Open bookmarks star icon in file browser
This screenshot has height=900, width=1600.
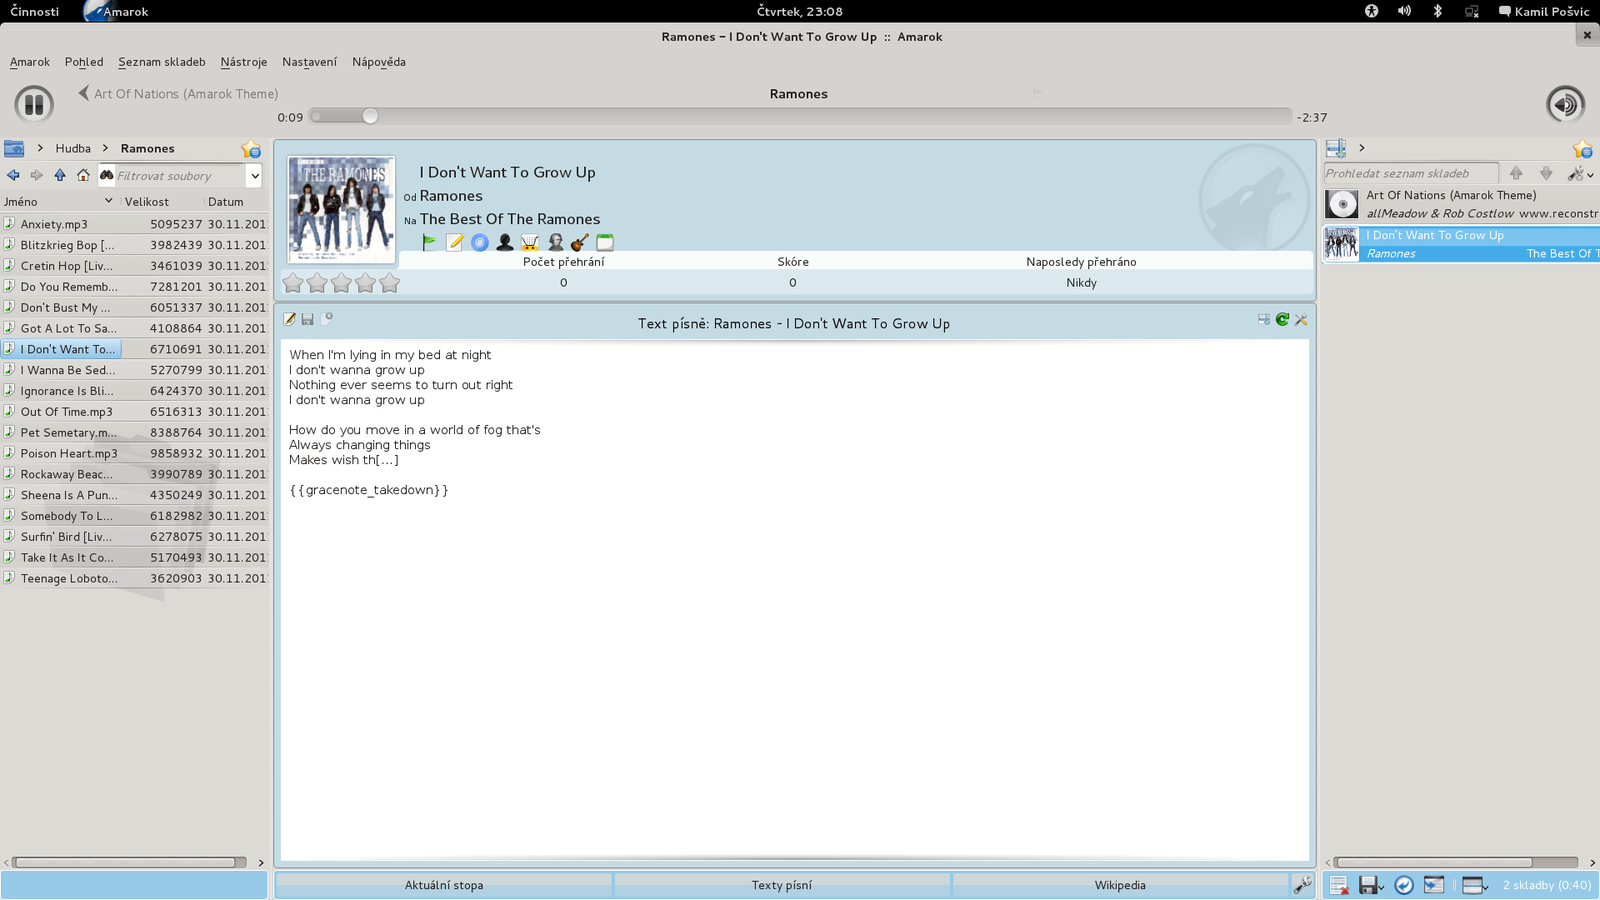251,149
